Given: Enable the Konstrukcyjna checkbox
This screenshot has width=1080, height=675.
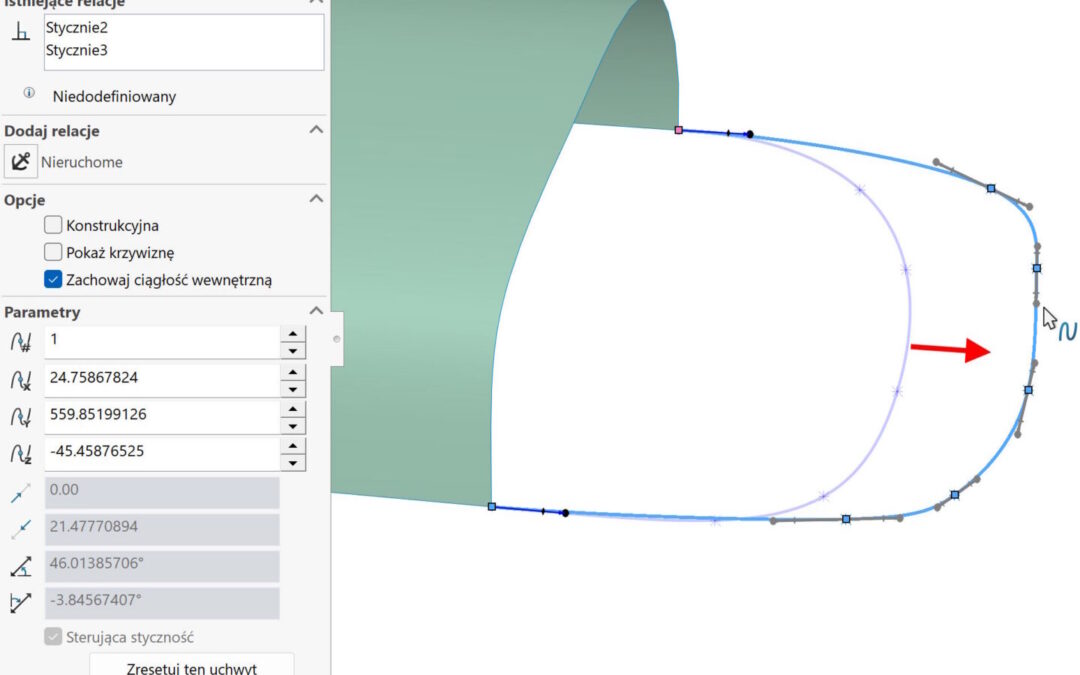Looking at the screenshot, I should click(x=54, y=226).
